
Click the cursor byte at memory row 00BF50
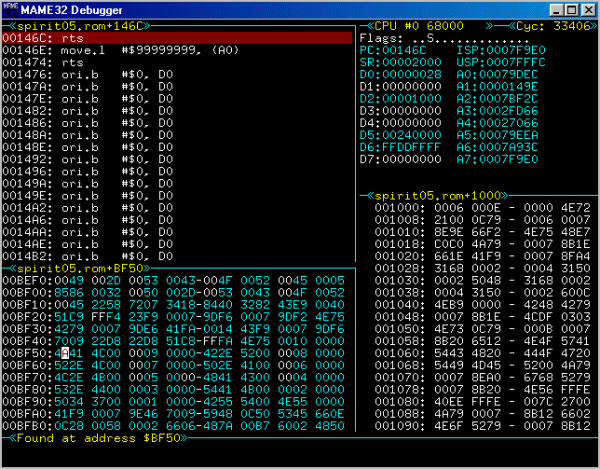click(x=66, y=354)
